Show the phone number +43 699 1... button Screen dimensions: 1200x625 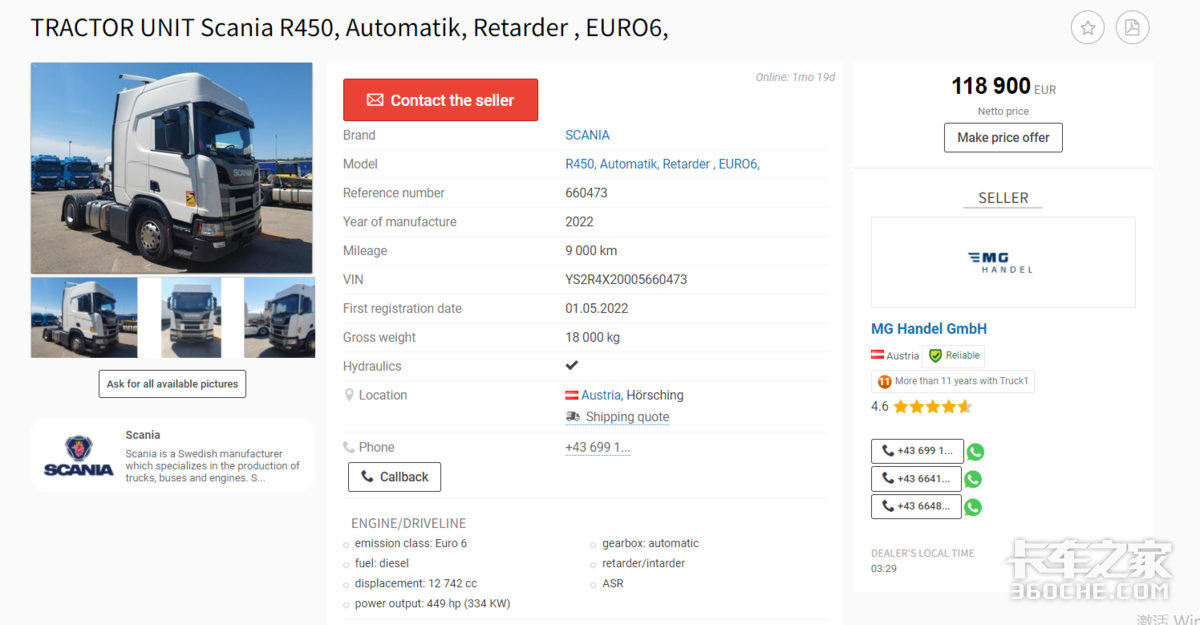917,451
